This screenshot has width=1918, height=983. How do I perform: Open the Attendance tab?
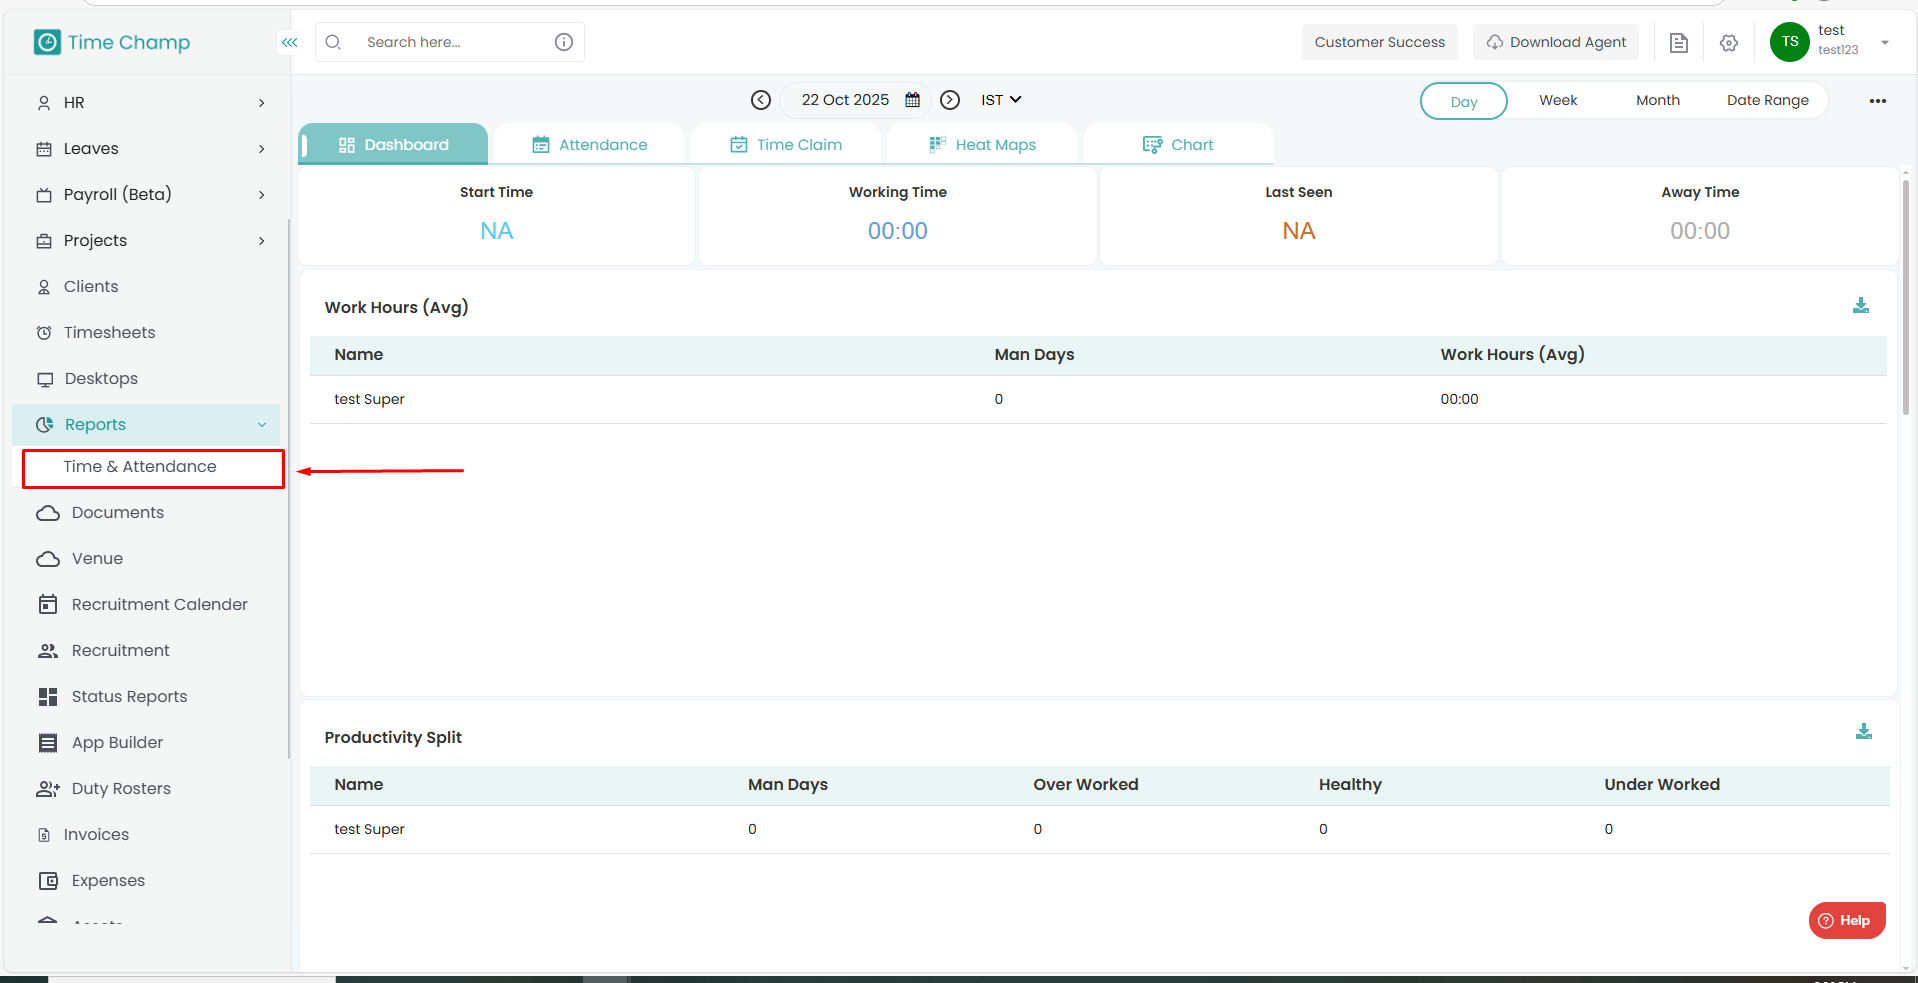(x=590, y=145)
